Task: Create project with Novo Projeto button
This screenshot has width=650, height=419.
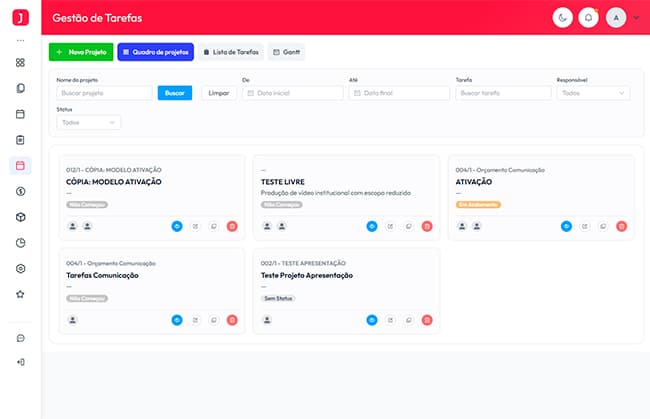Action: (81, 52)
